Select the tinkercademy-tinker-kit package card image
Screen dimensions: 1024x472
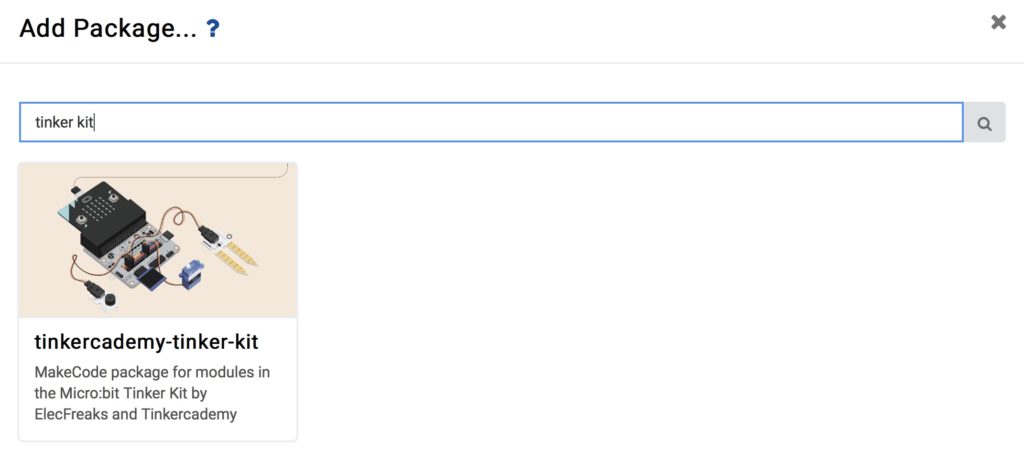tap(158, 240)
